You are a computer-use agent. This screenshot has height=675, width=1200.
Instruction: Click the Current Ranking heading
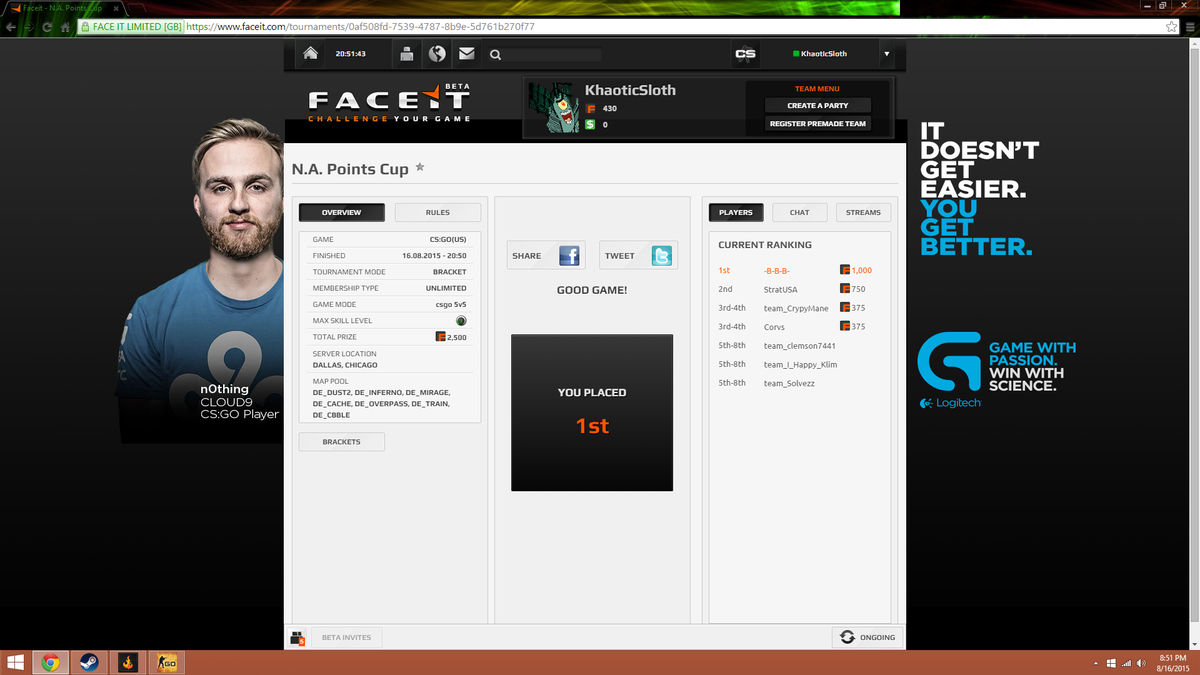[765, 245]
